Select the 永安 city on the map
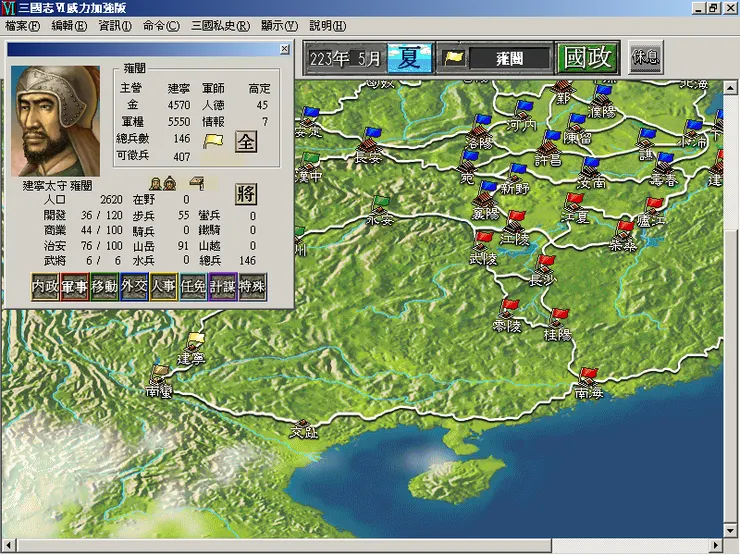The height and width of the screenshot is (555, 740). coord(380,211)
